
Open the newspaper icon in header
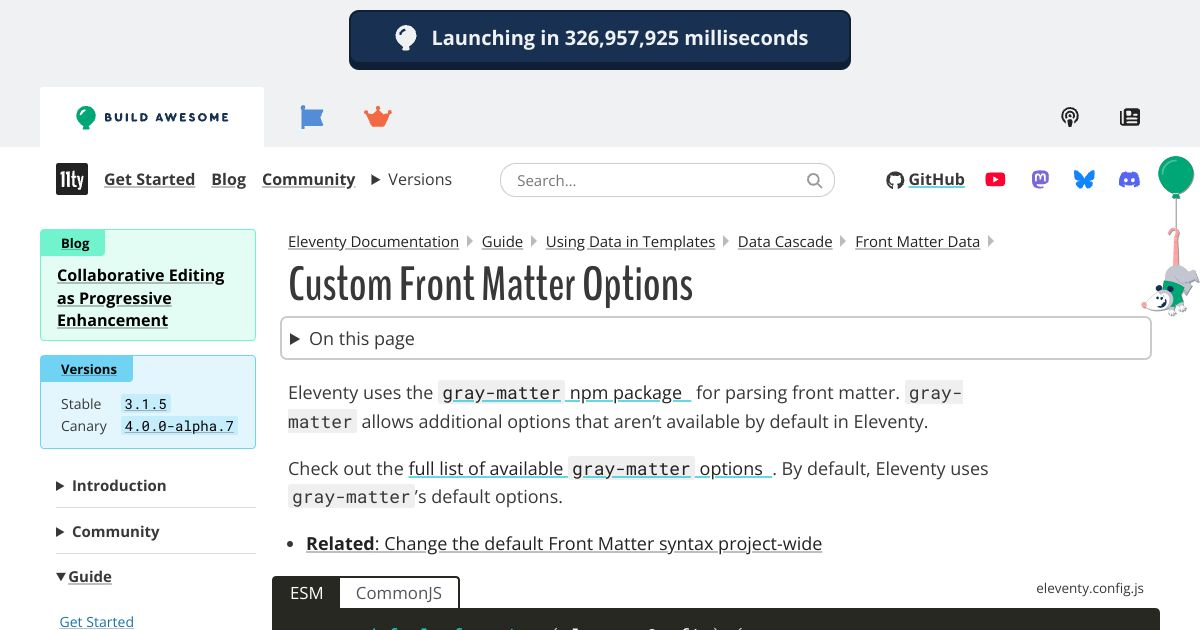[x=1130, y=117]
